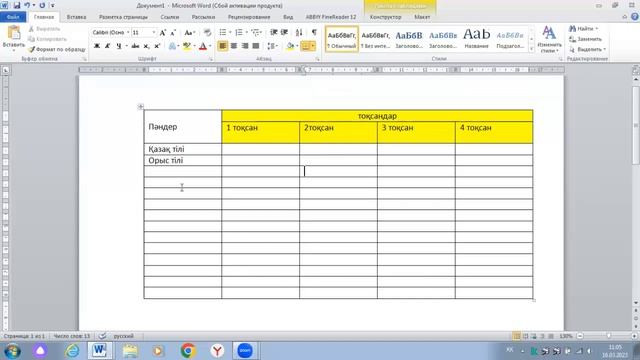
Task: Click the Decrease Indent icon
Action: pos(274,32)
